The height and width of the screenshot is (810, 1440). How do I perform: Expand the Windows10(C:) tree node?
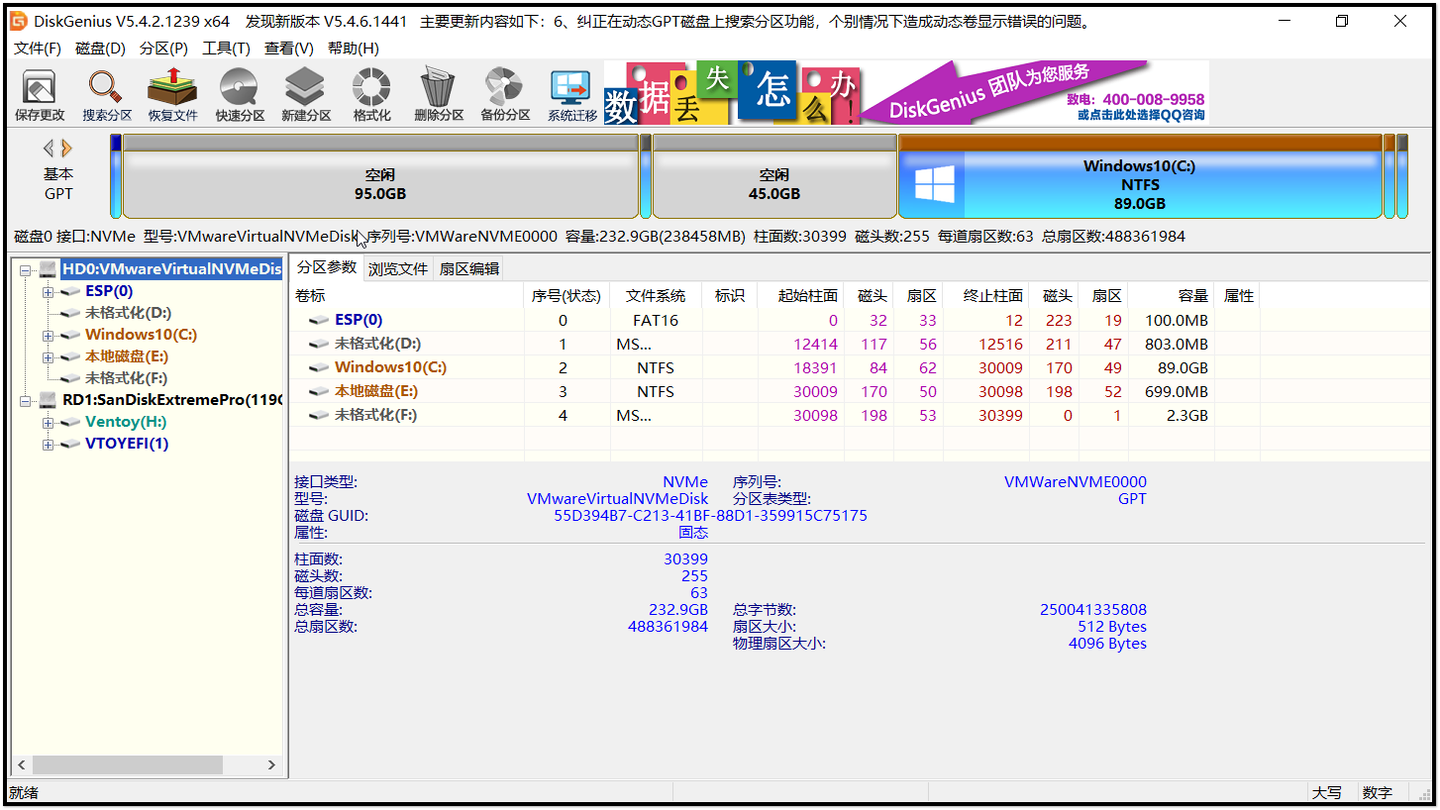tap(48, 335)
